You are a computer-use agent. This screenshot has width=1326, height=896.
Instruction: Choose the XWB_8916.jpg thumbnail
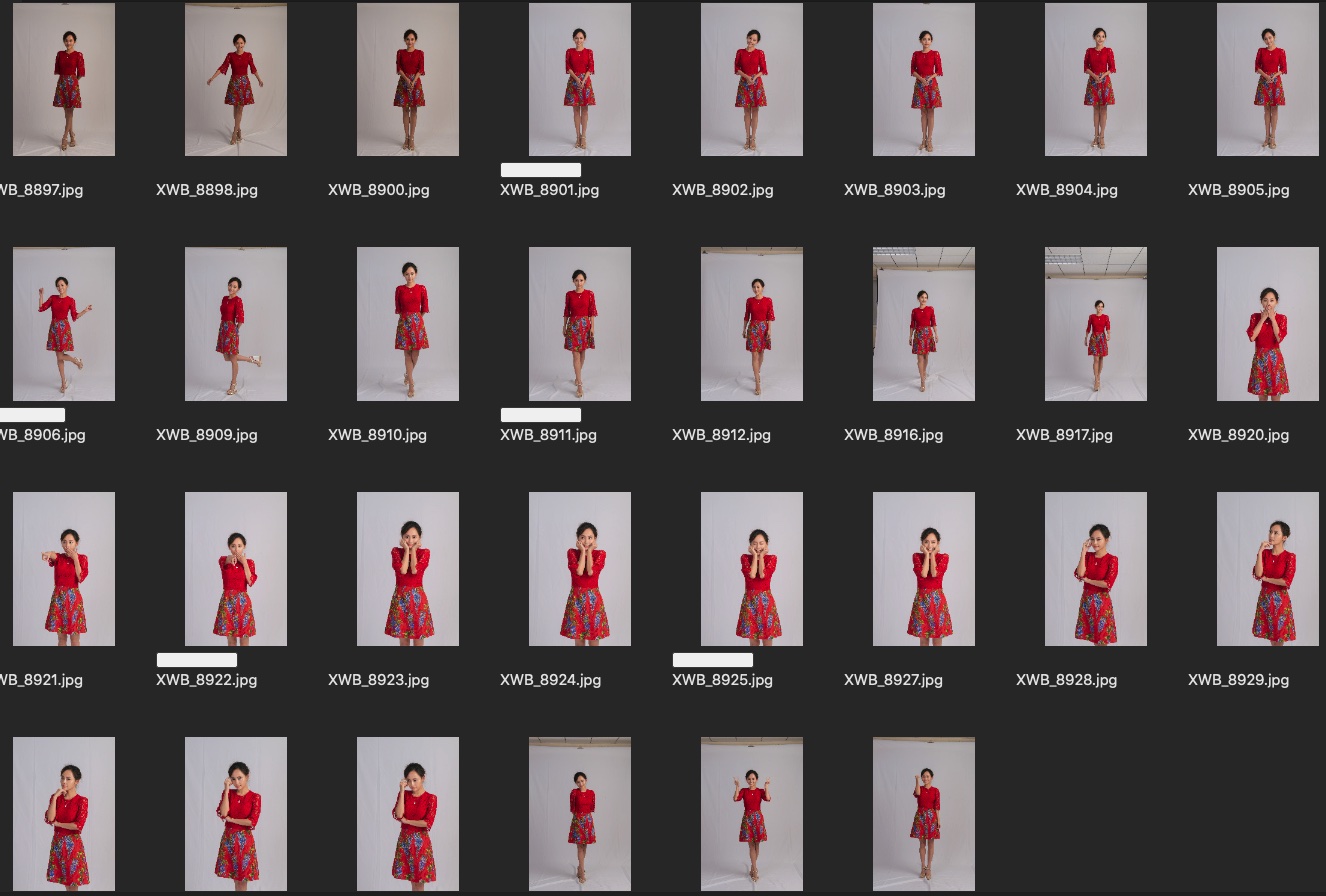click(x=924, y=324)
